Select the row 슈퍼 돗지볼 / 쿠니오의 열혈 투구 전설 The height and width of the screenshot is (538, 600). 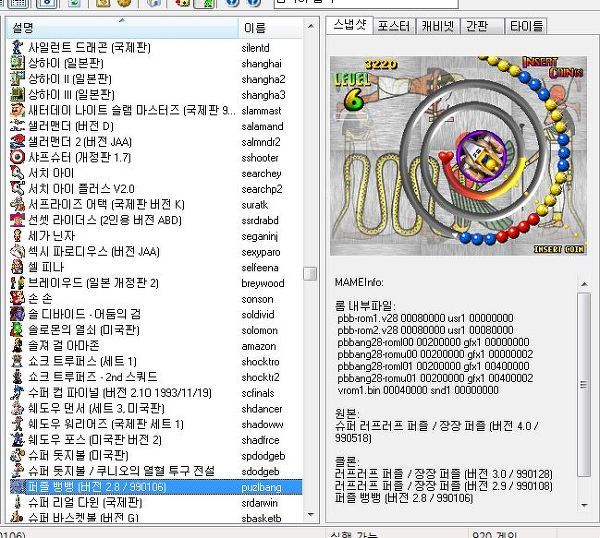point(156,471)
